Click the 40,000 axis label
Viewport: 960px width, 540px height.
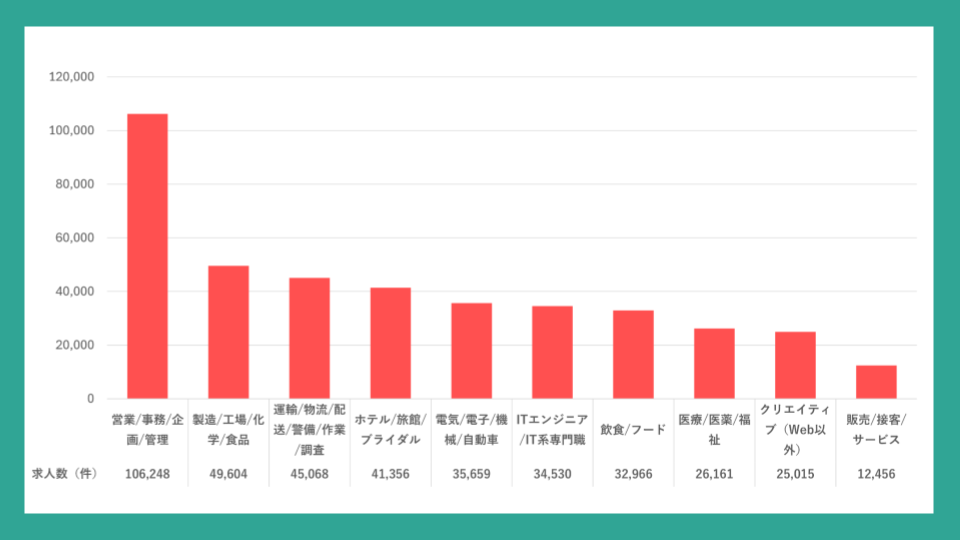[x=75, y=291]
